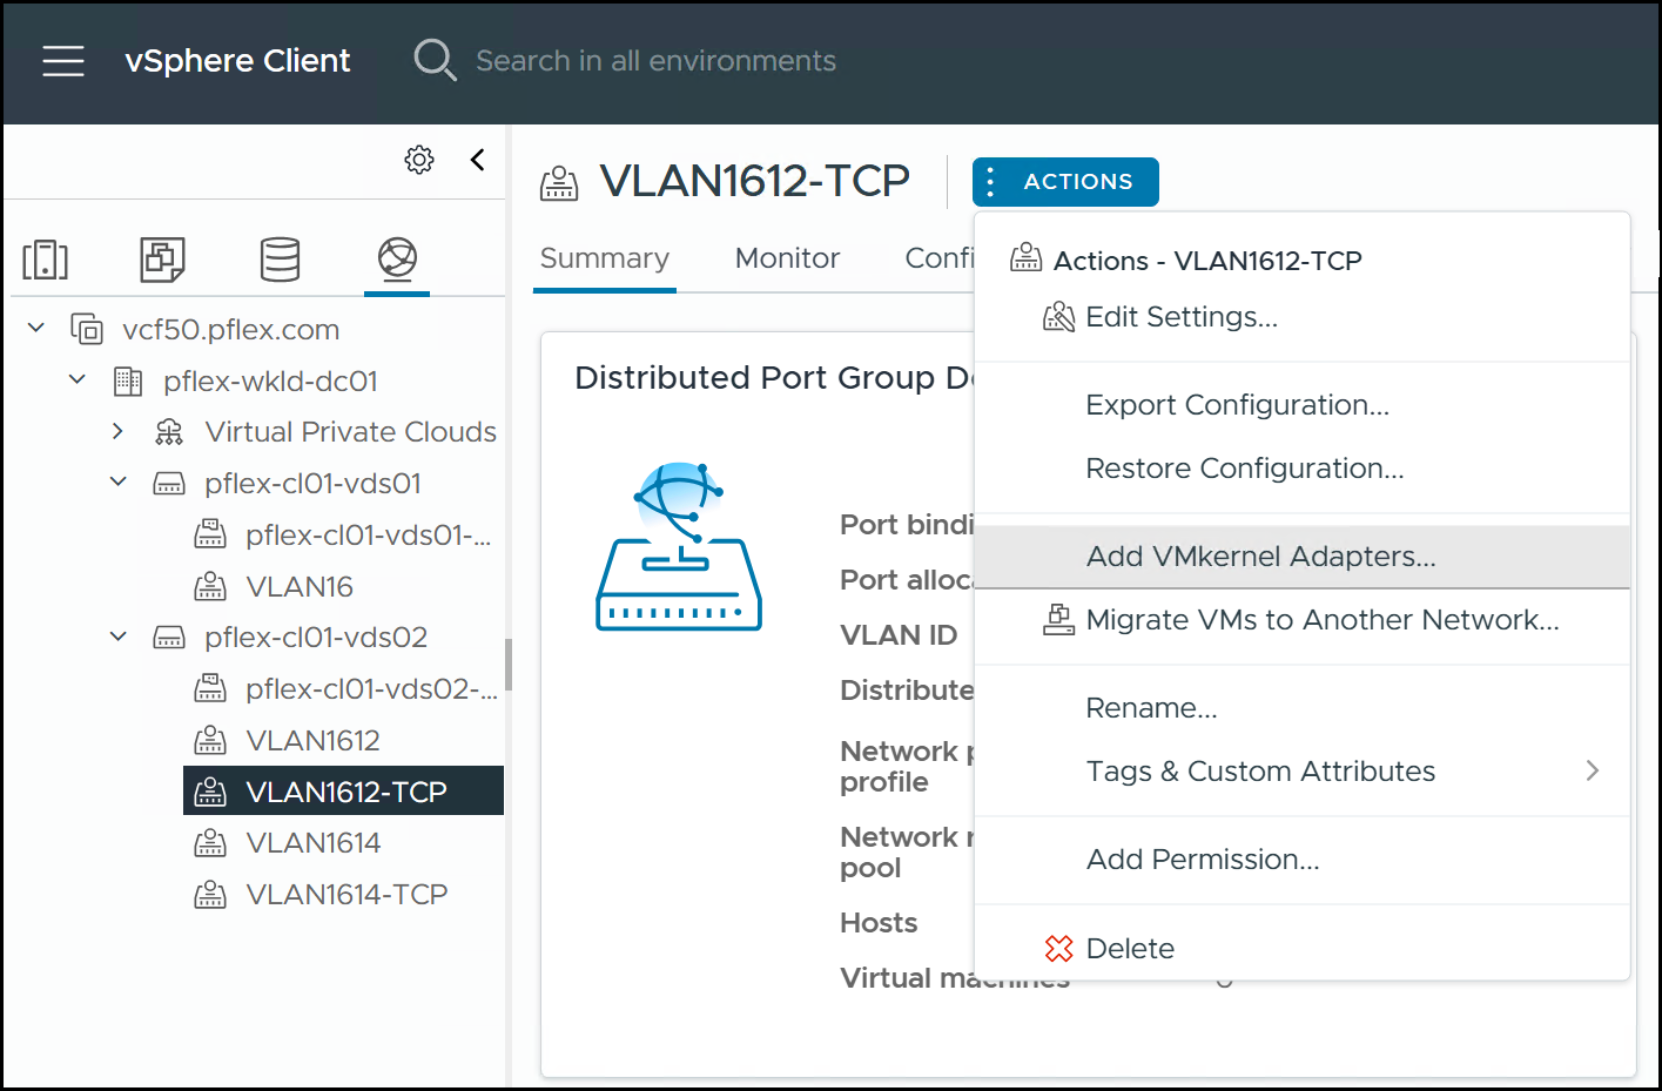Image resolution: width=1662 pixels, height=1092 pixels.
Task: Click the pflex-cl01-vds01 switch icon
Action: tap(169, 484)
